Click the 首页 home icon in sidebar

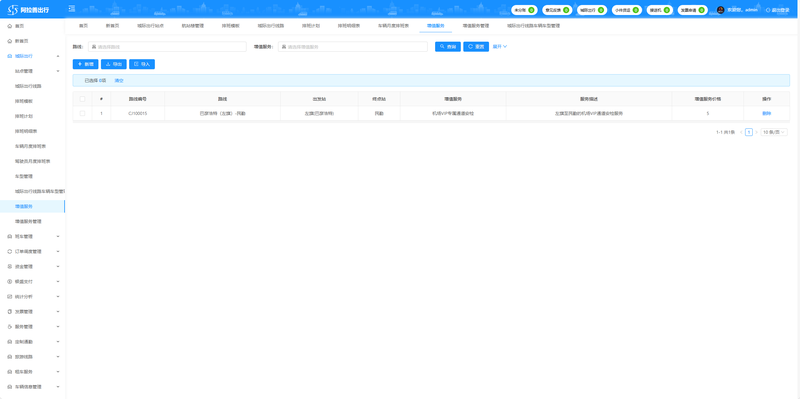click(10, 26)
